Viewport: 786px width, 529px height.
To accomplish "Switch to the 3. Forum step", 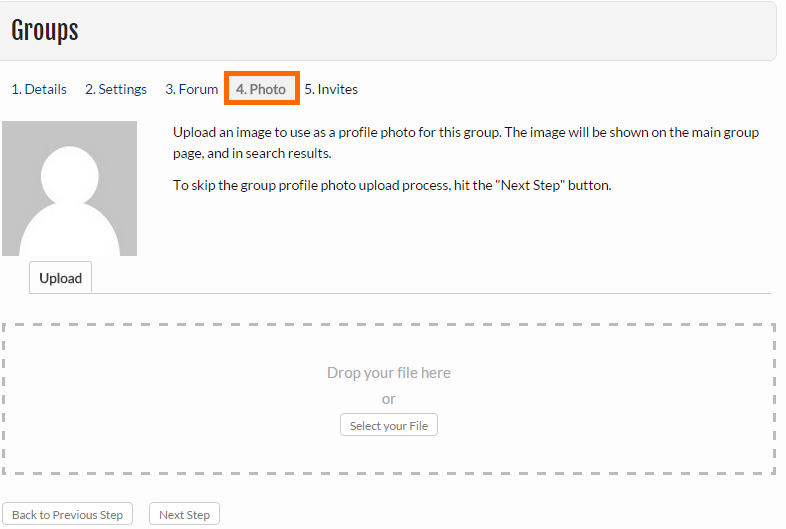I will coord(191,89).
